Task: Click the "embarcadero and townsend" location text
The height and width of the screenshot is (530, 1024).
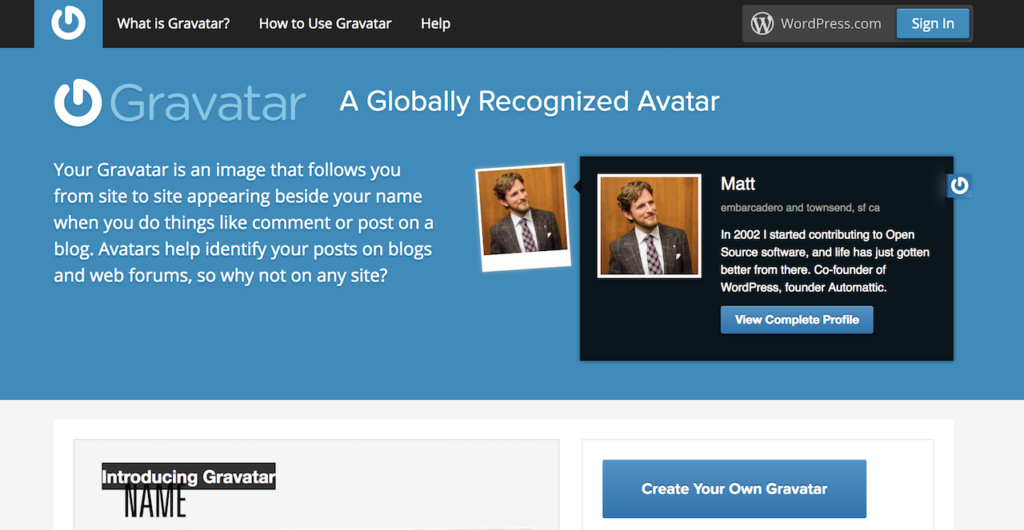Action: [x=800, y=207]
